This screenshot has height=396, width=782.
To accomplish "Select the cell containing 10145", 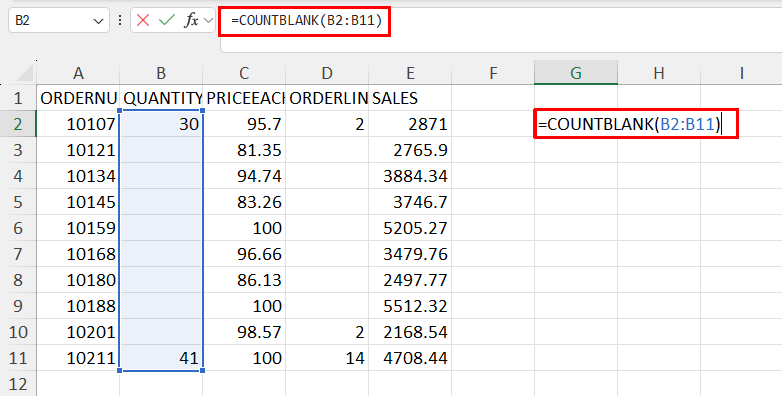I will [78, 201].
